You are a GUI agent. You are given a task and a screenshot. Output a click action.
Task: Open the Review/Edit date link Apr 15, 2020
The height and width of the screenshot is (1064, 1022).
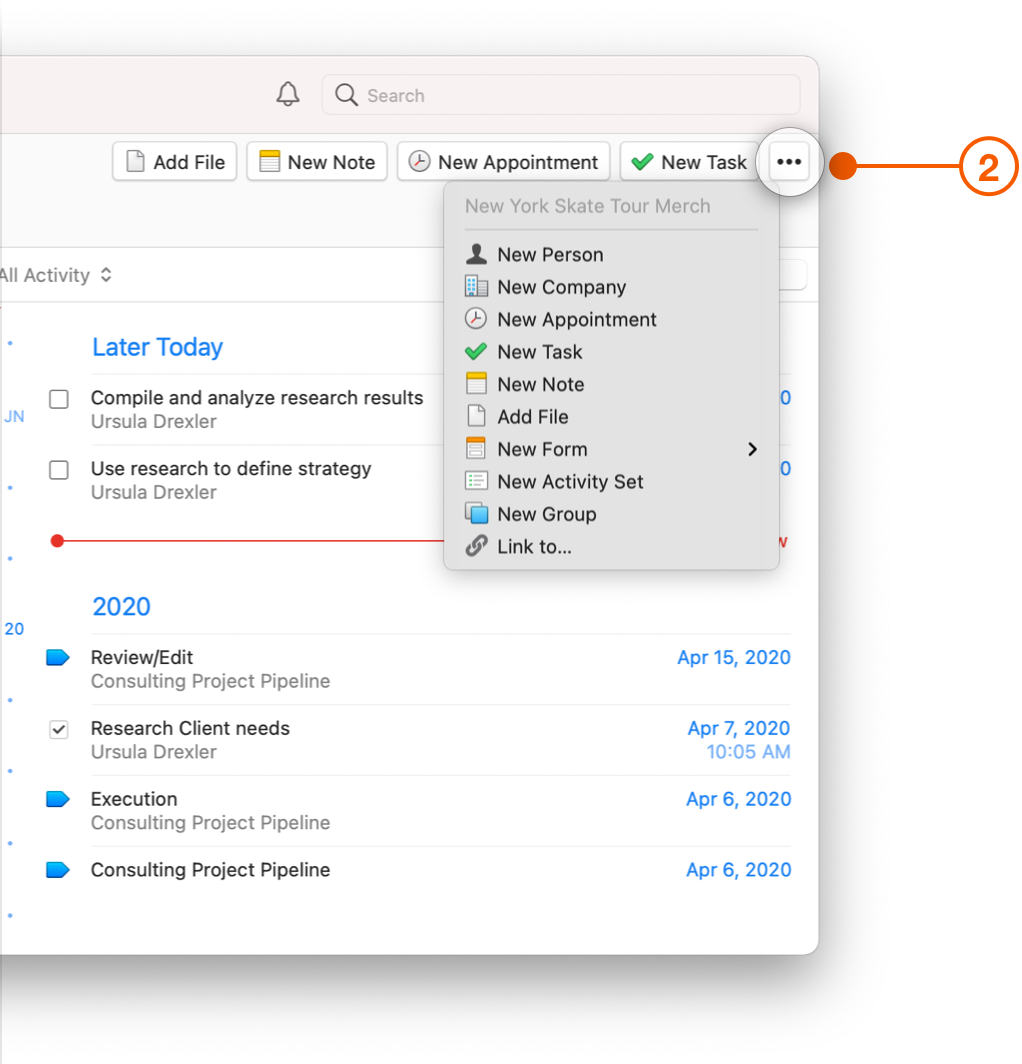click(733, 657)
